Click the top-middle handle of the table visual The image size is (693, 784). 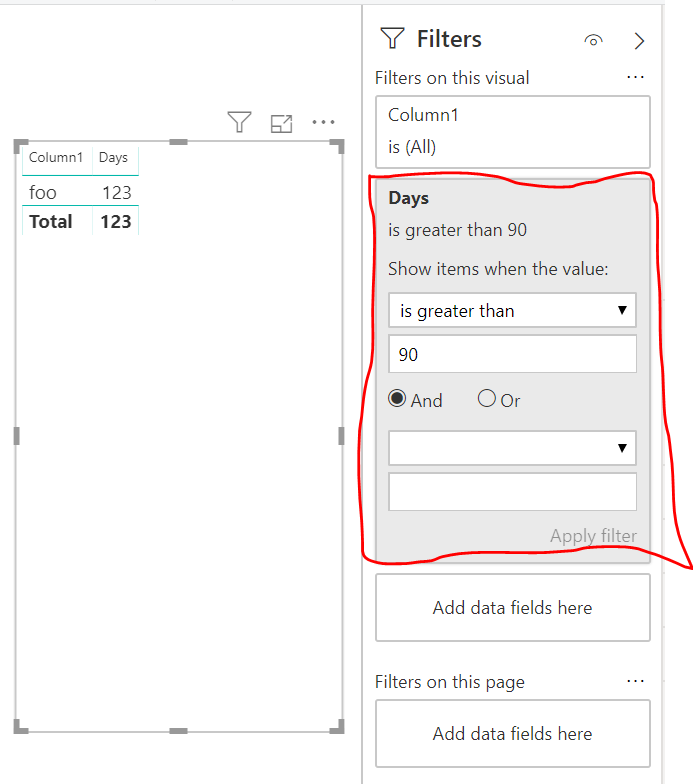coord(178,142)
